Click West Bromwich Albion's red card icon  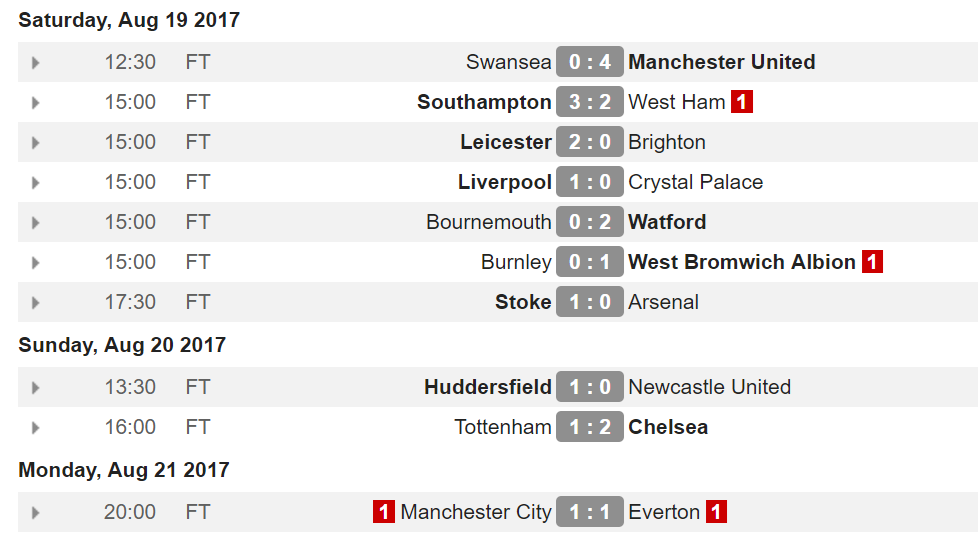coord(872,262)
